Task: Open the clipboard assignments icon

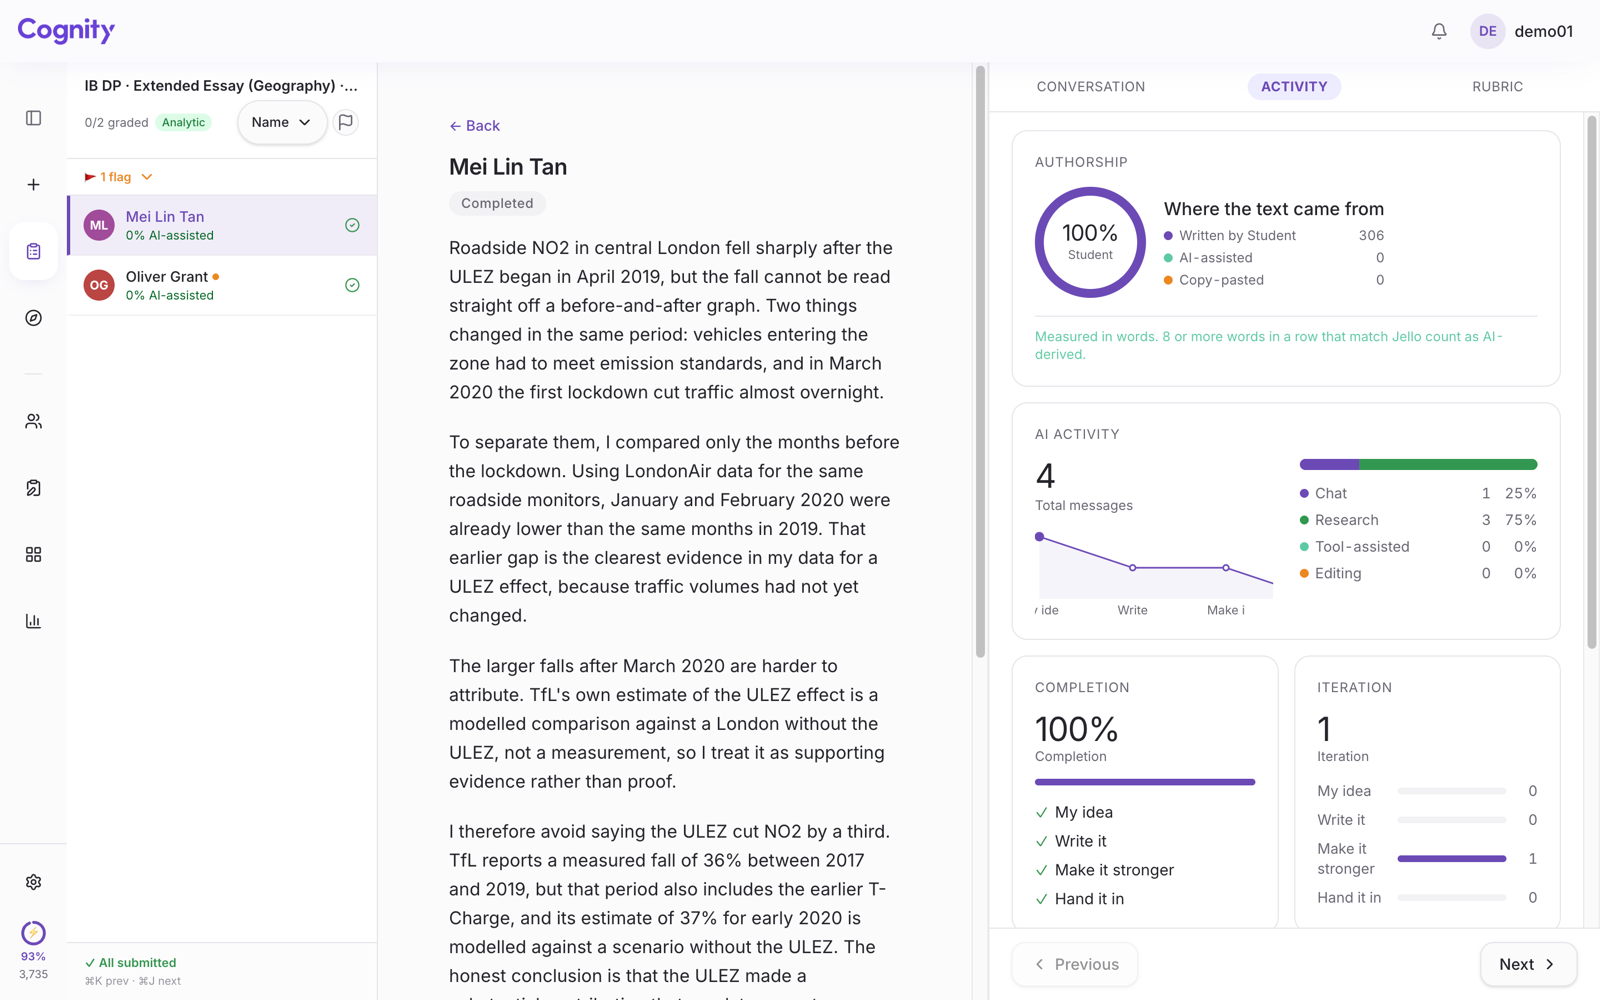Action: (x=33, y=251)
